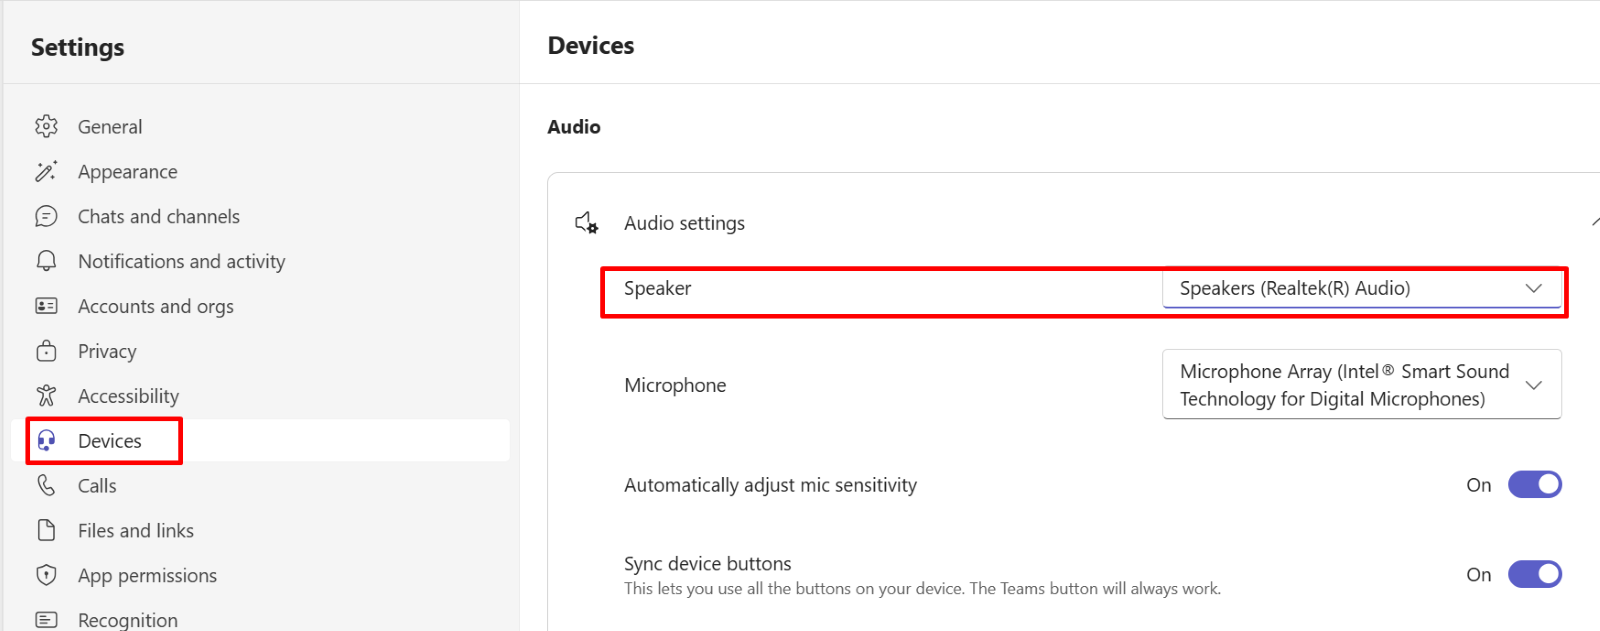The image size is (1600, 631).
Task: Click the Calls phone icon
Action: coord(46,485)
